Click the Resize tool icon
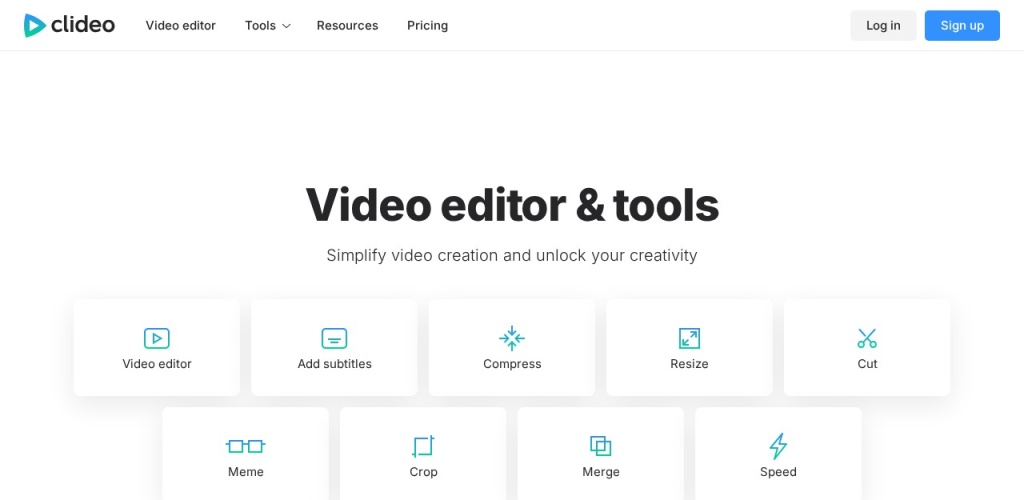Image resolution: width=1024 pixels, height=500 pixels. (x=689, y=338)
